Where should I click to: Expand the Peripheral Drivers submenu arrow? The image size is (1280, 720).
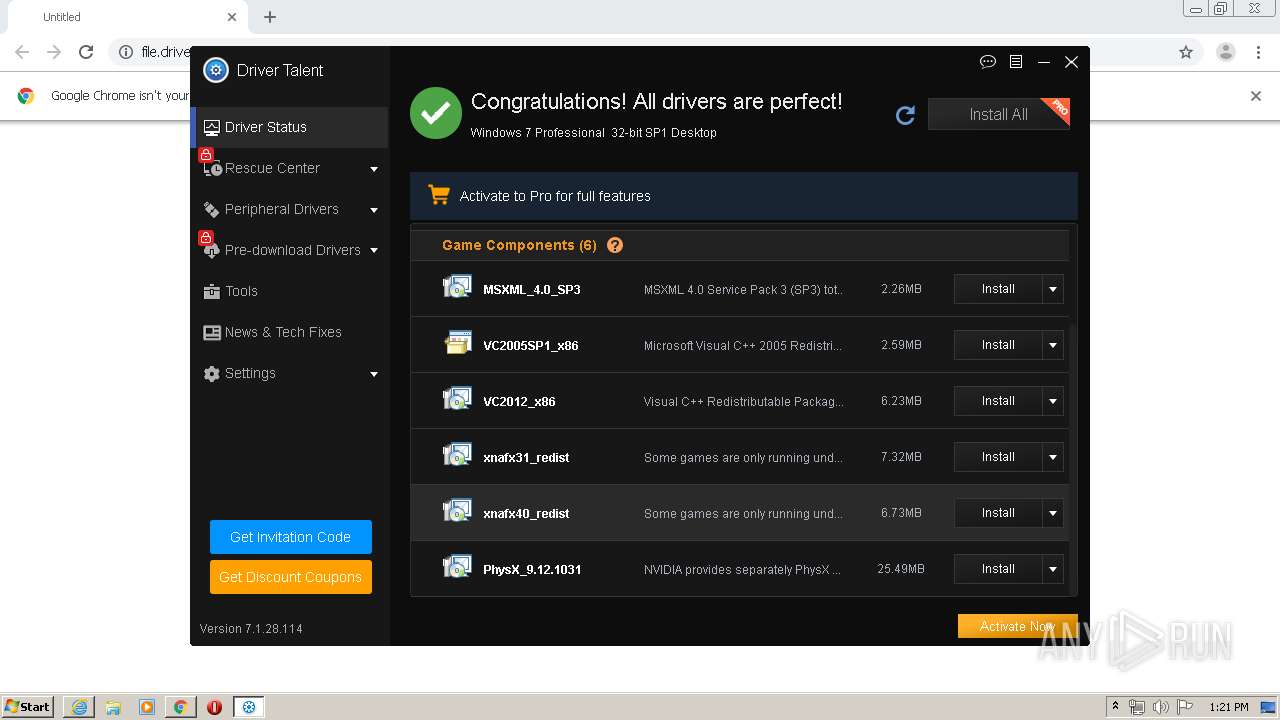click(374, 210)
